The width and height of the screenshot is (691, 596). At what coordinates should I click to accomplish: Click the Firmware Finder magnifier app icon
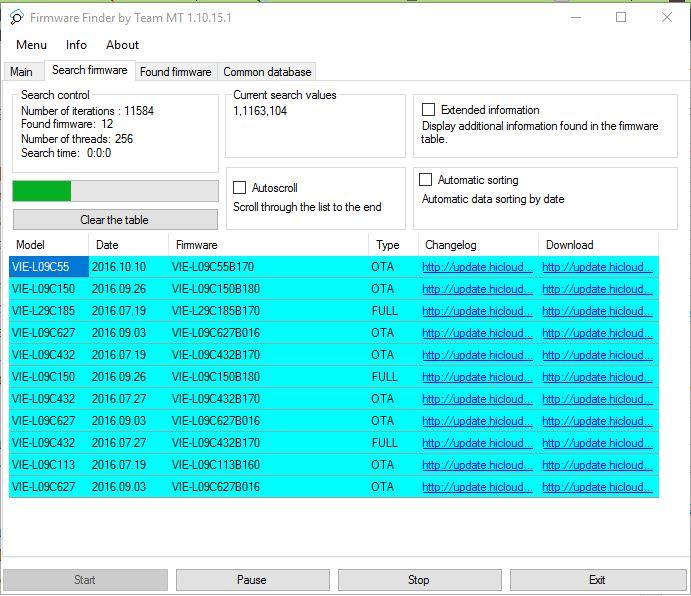coord(16,18)
